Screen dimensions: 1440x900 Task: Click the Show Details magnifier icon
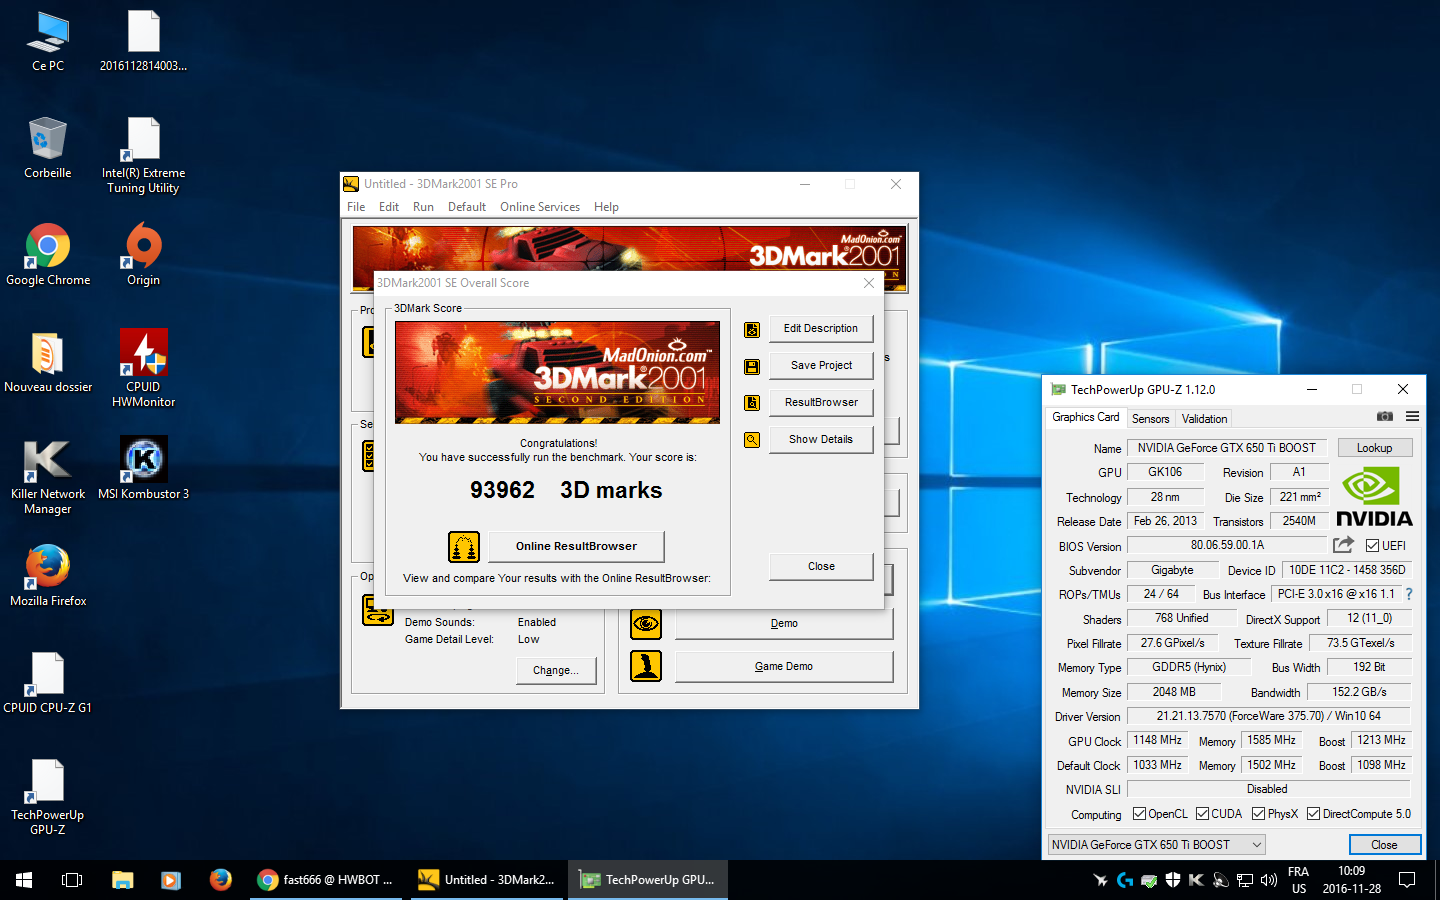[x=752, y=440]
